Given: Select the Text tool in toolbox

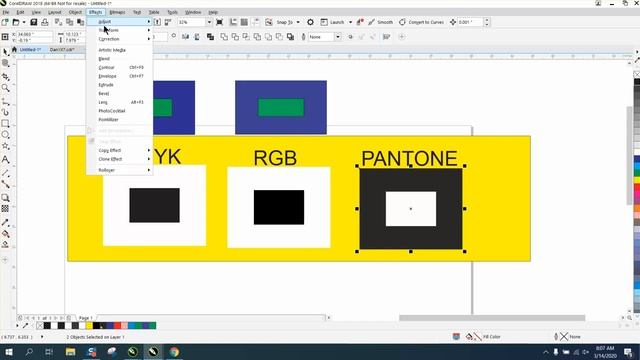Looking at the screenshot, I should [5, 160].
